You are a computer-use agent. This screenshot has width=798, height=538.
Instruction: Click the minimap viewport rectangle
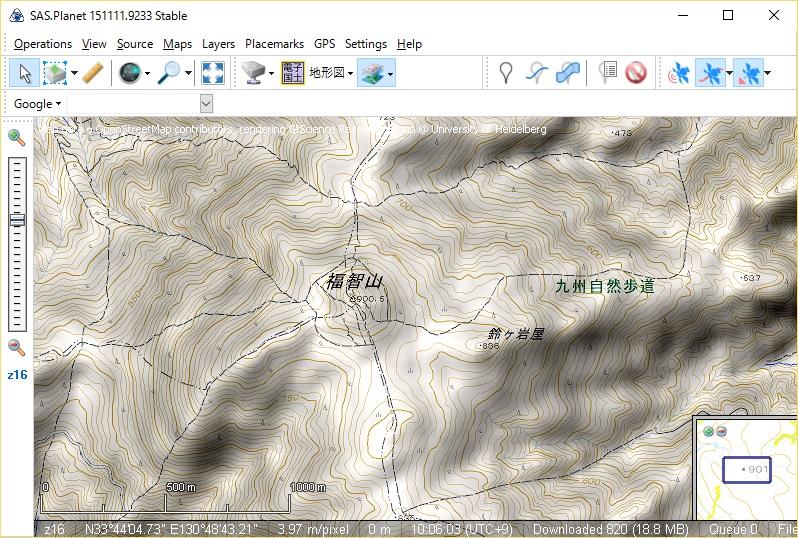pyautogui.click(x=747, y=470)
